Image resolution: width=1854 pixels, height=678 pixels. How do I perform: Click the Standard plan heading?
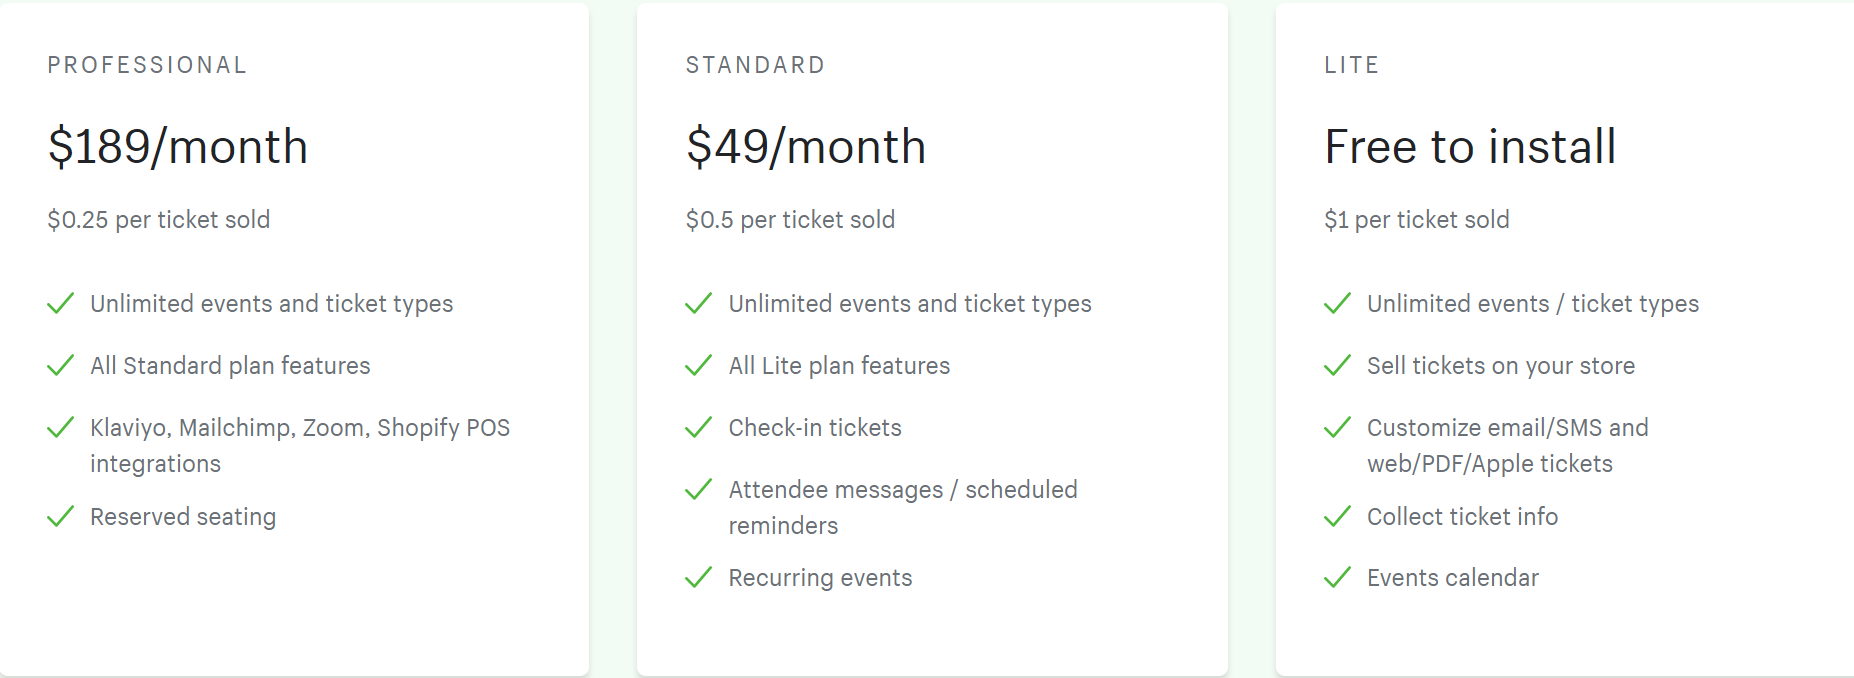coord(755,65)
